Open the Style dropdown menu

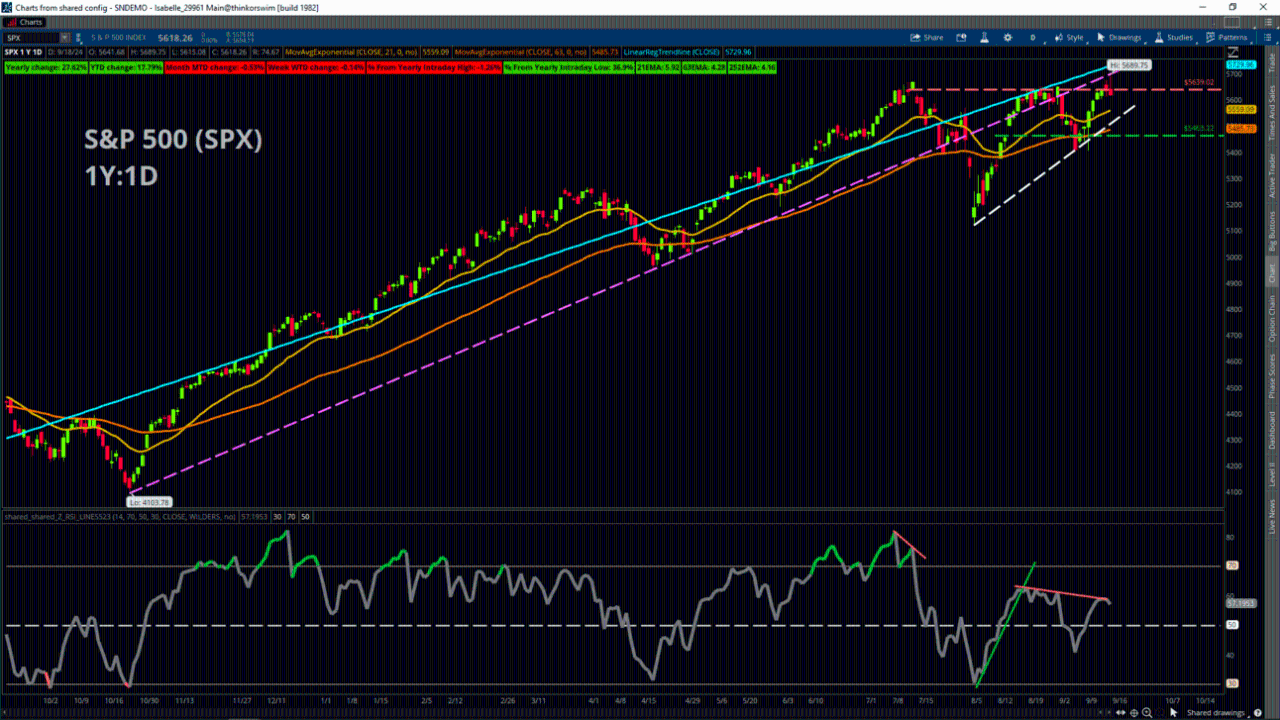point(1069,37)
